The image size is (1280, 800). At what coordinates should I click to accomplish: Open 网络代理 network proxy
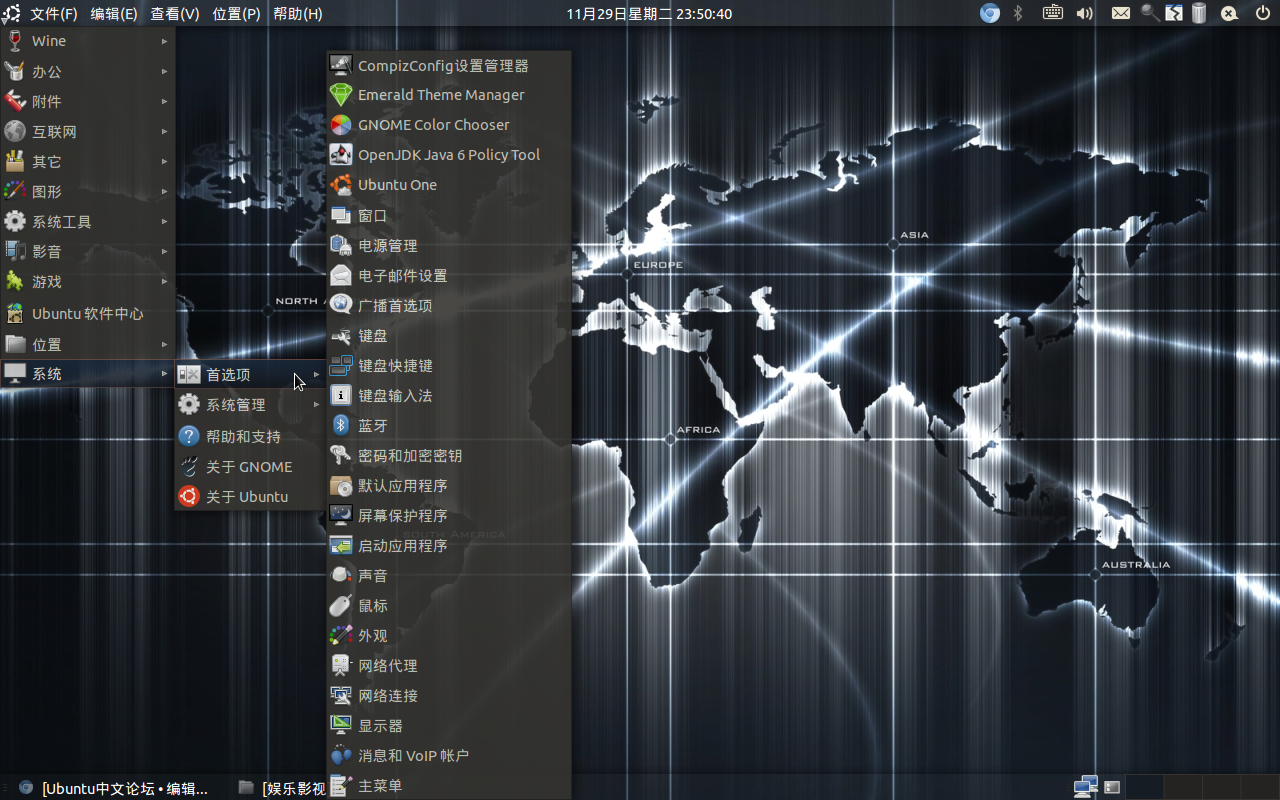coord(449,665)
